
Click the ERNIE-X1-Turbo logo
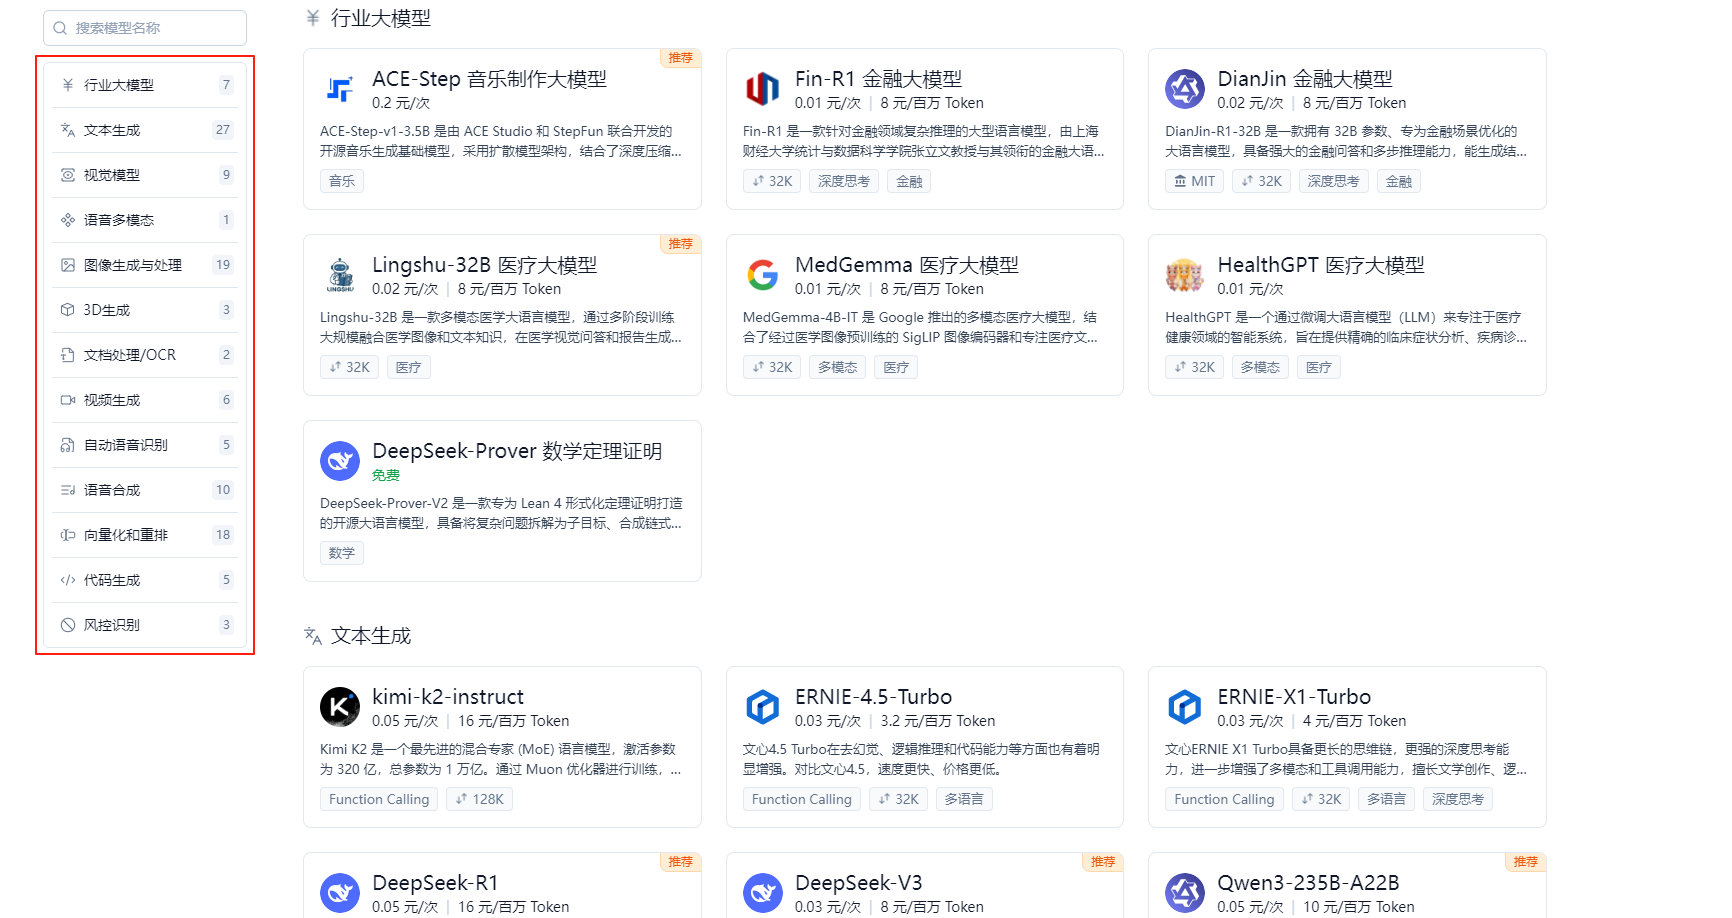[x=1185, y=707]
